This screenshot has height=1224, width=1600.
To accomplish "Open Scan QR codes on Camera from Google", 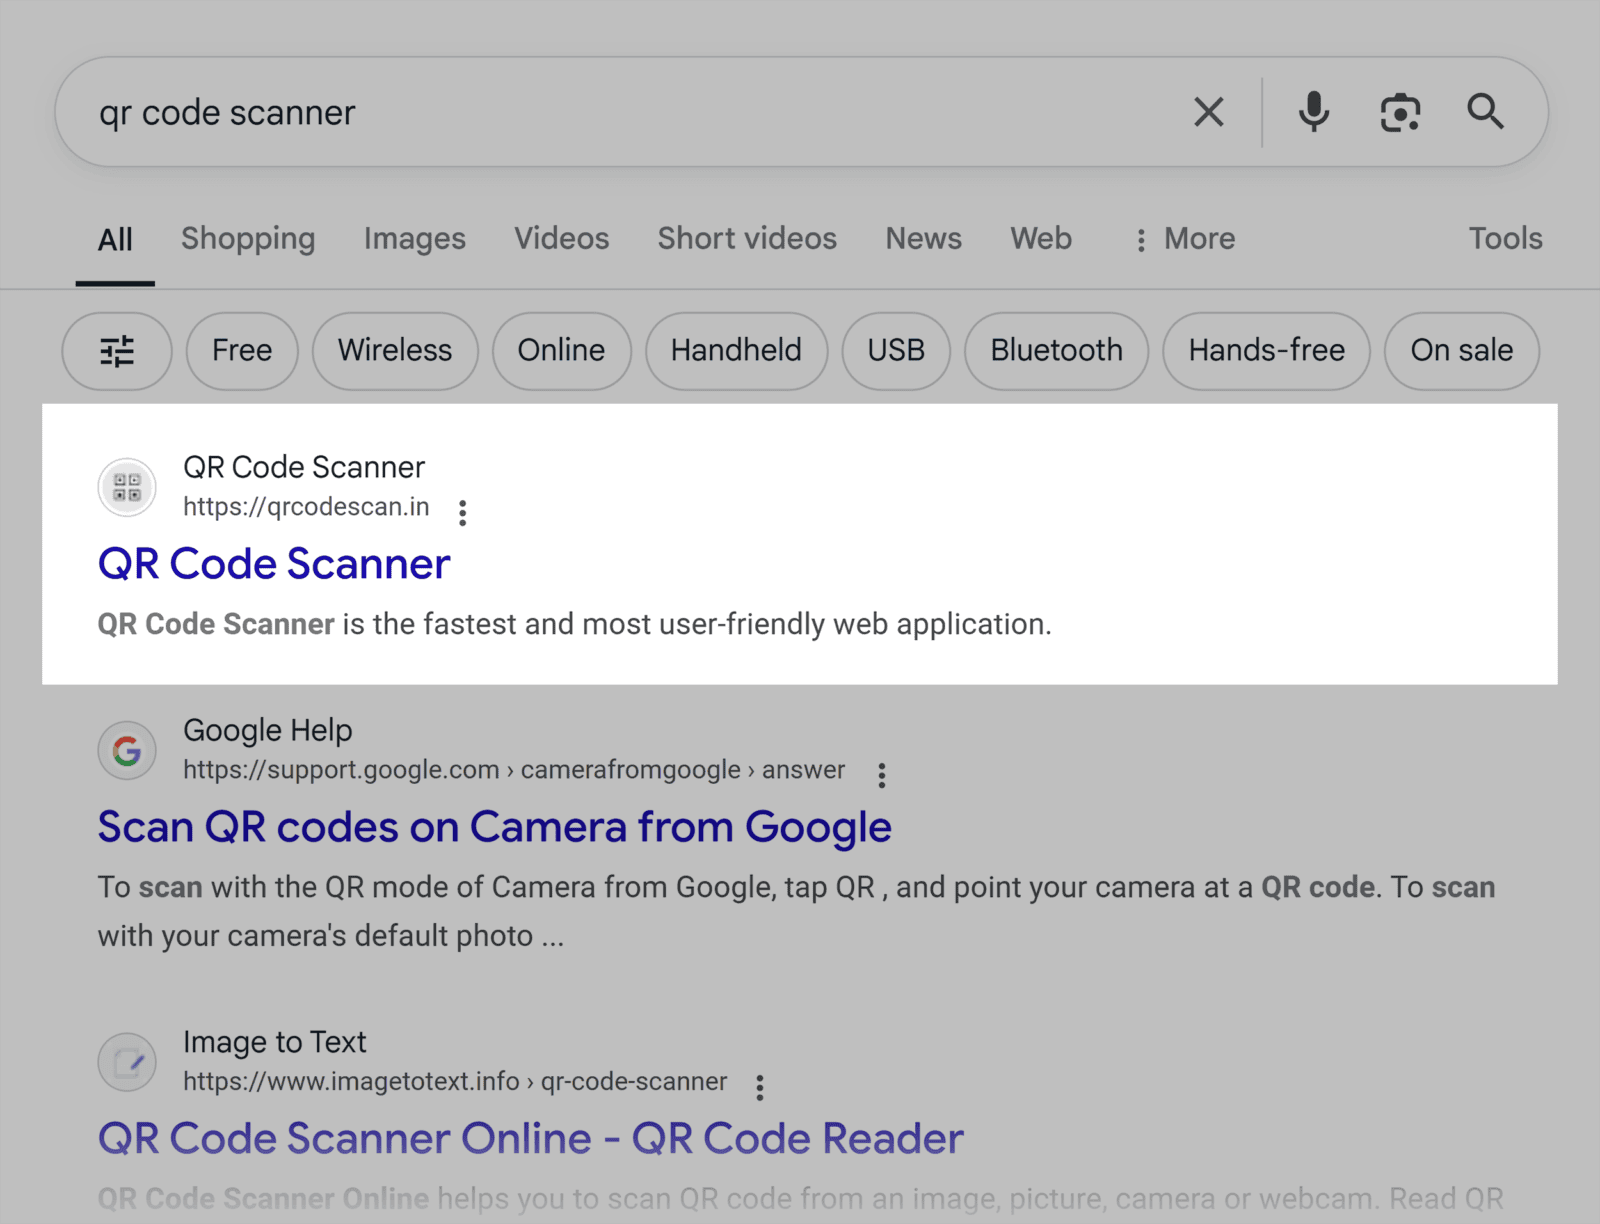I will 494,827.
